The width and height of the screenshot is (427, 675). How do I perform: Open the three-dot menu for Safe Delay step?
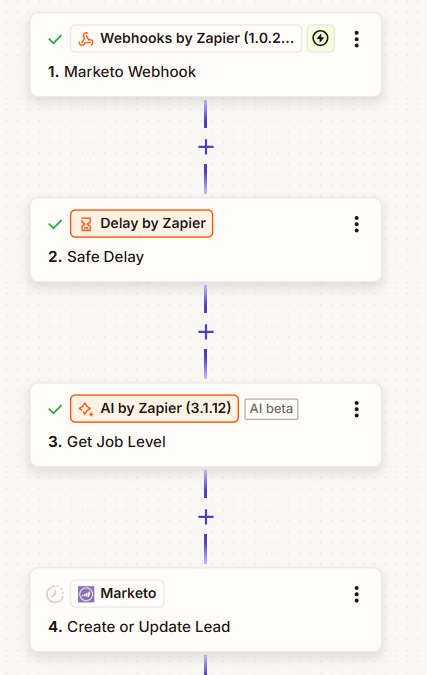[x=356, y=224]
